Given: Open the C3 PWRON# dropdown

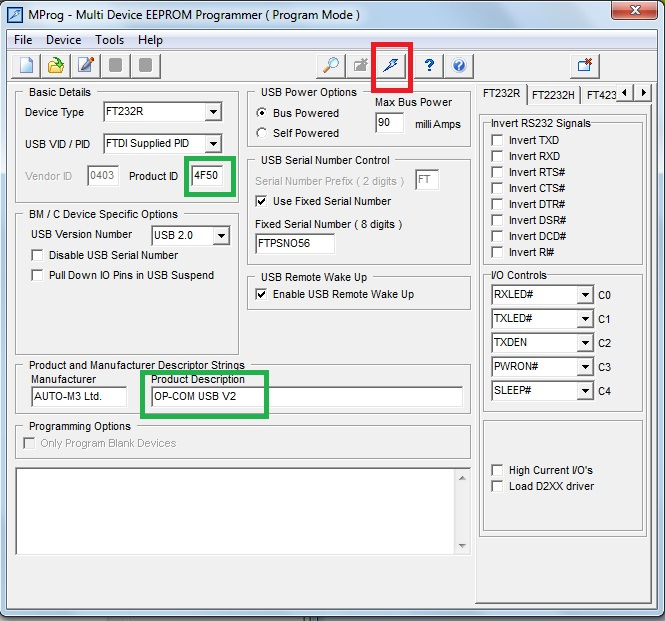Looking at the screenshot, I should pos(585,366).
